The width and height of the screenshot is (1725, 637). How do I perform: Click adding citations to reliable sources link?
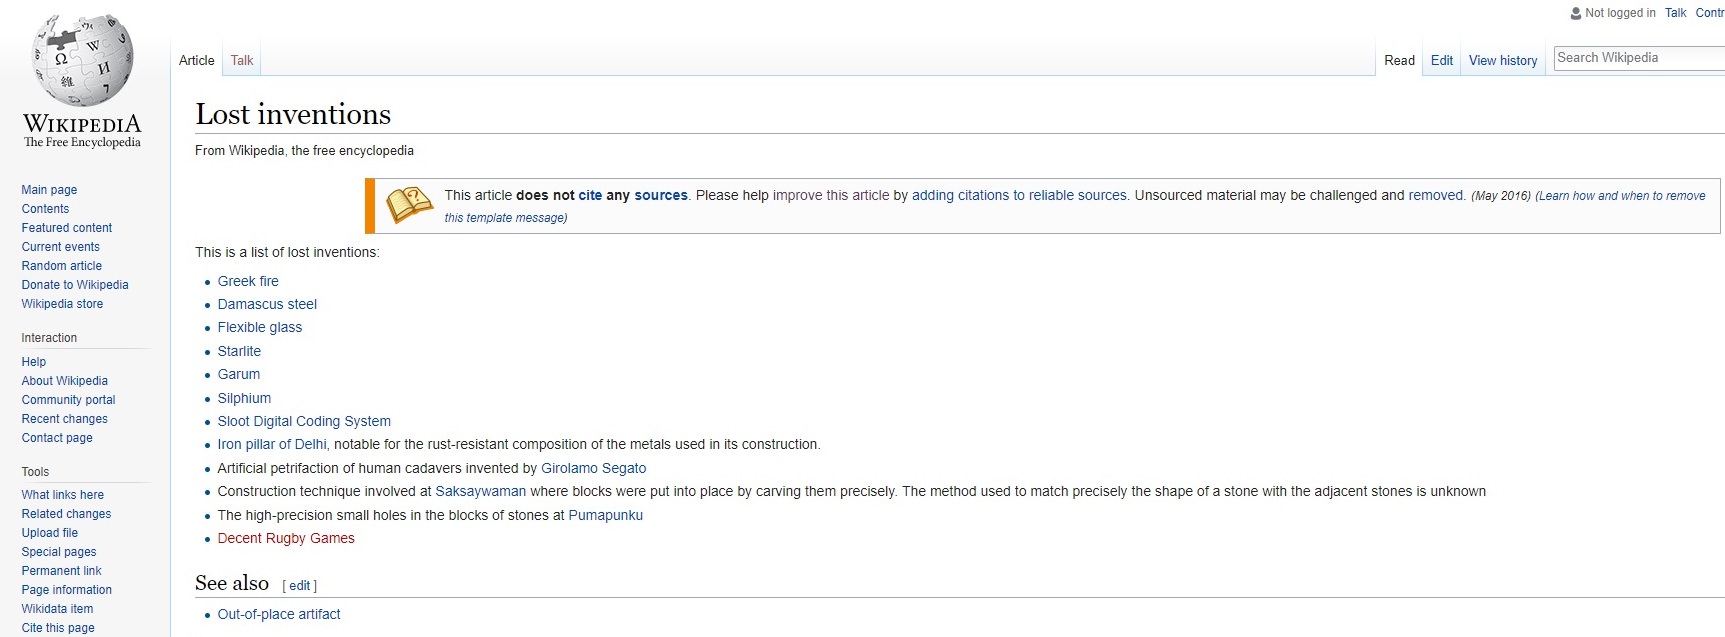(1019, 195)
